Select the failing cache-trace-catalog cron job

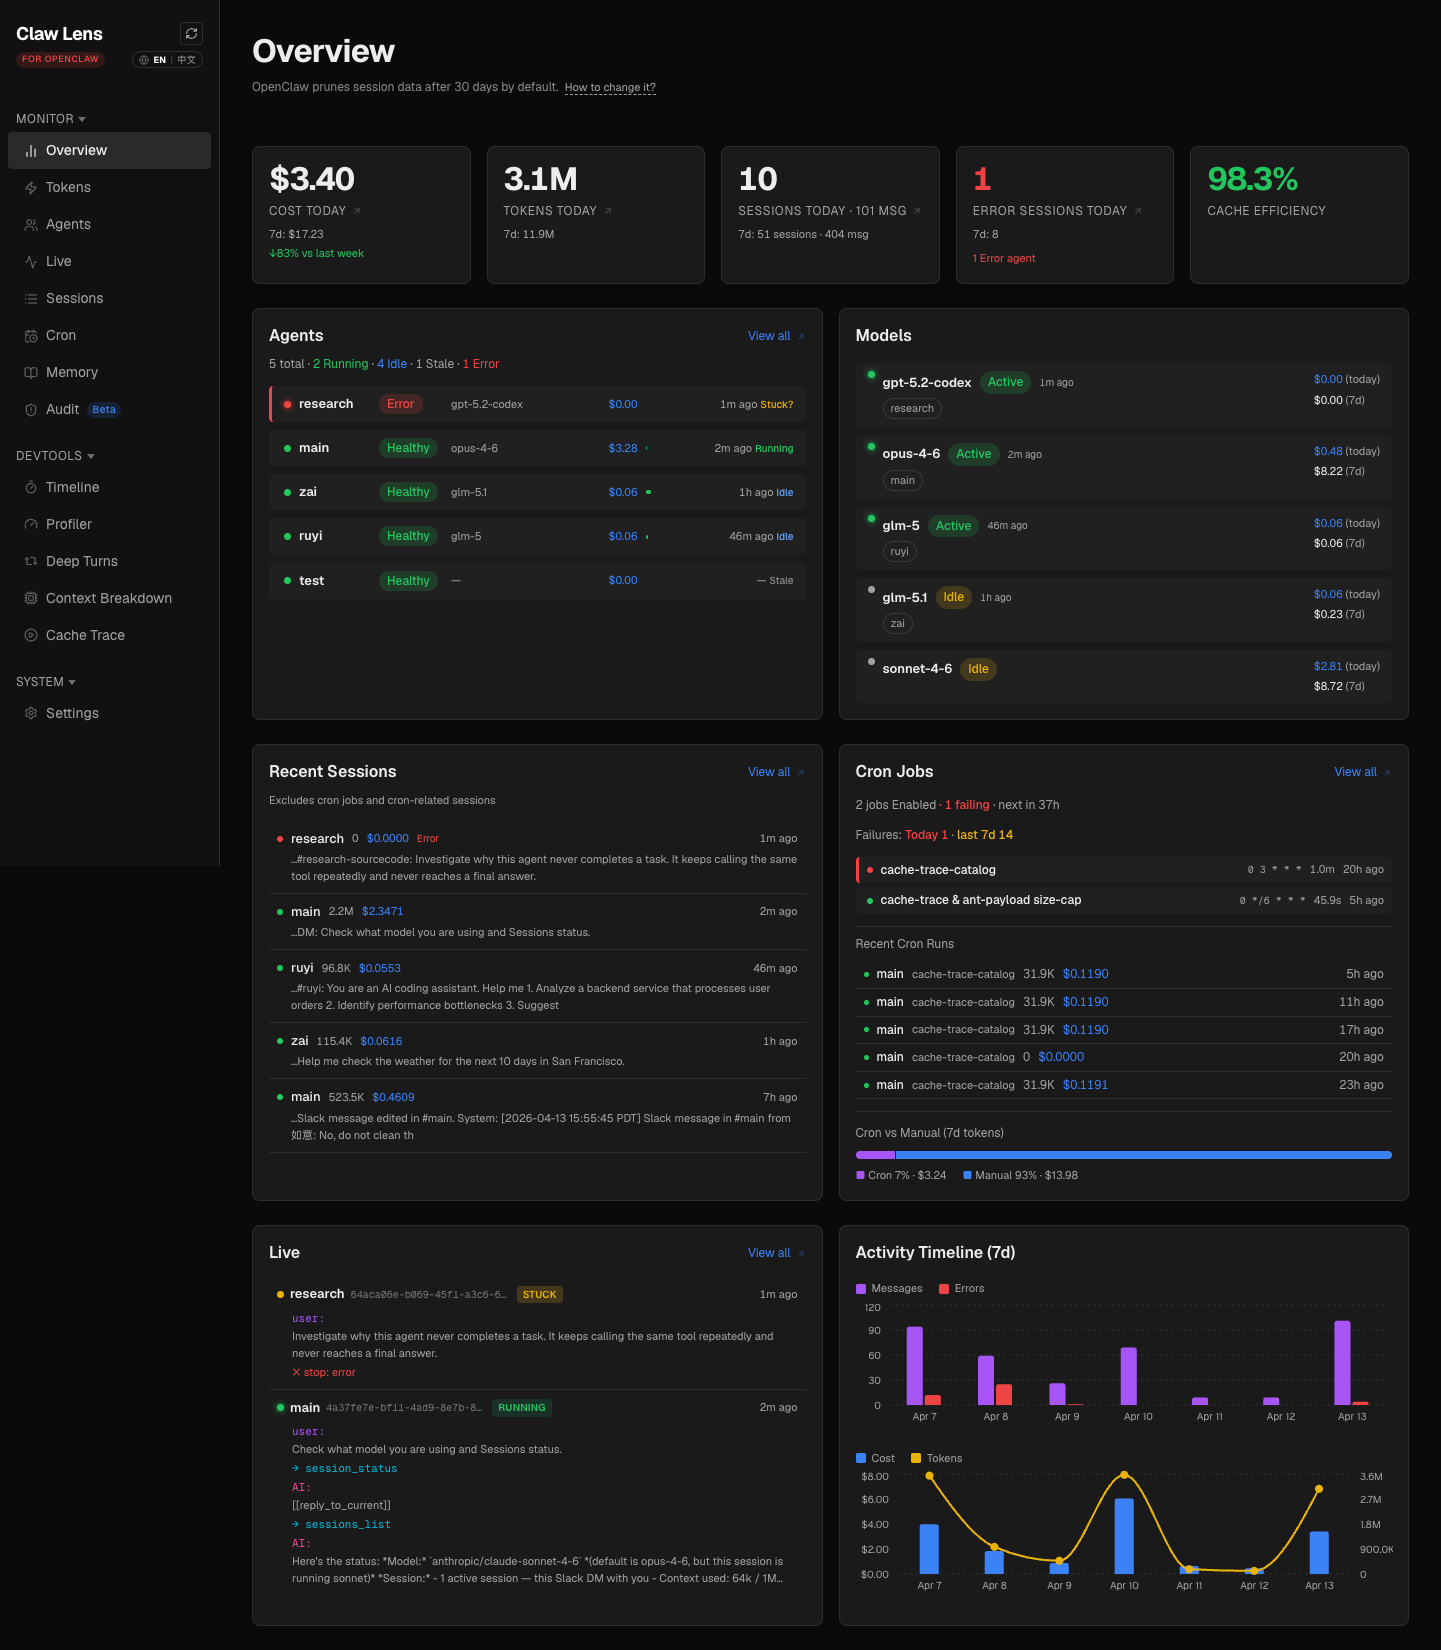pos(1123,870)
